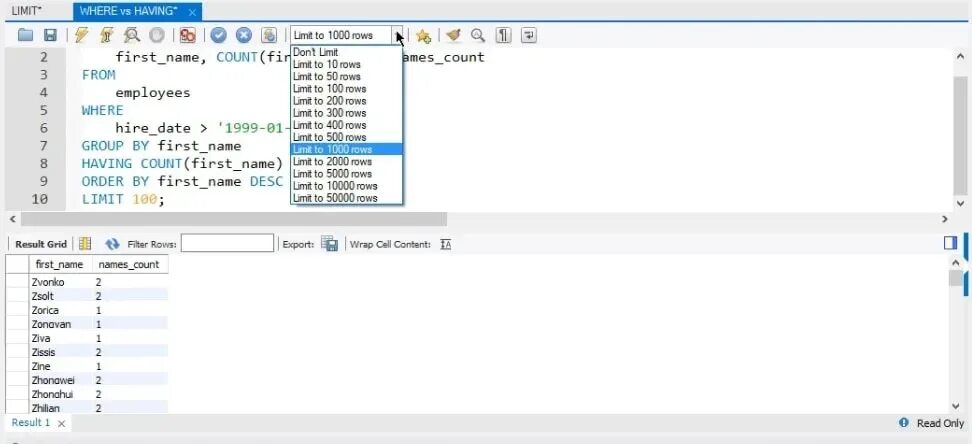The width and height of the screenshot is (972, 444).
Task: Rollback the transaction with the X icon
Action: [x=244, y=35]
